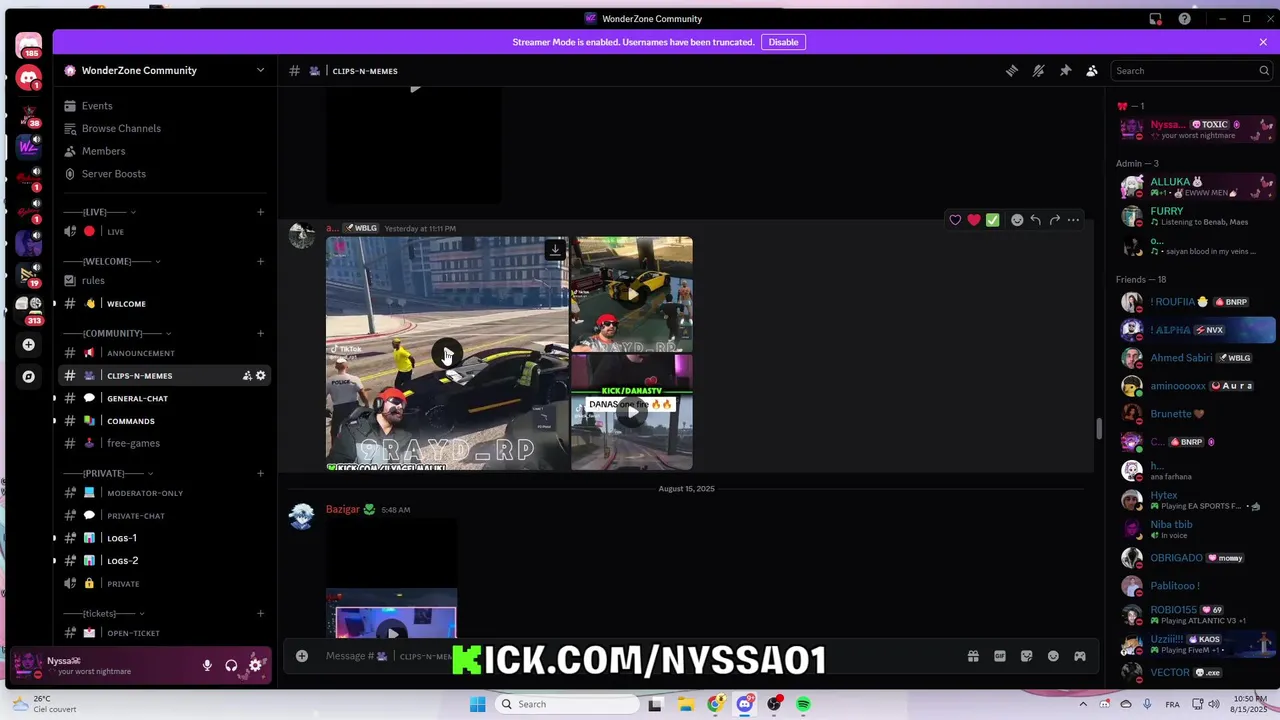The width and height of the screenshot is (1280, 720).
Task: Open the game controller apps icon
Action: [x=1080, y=656]
